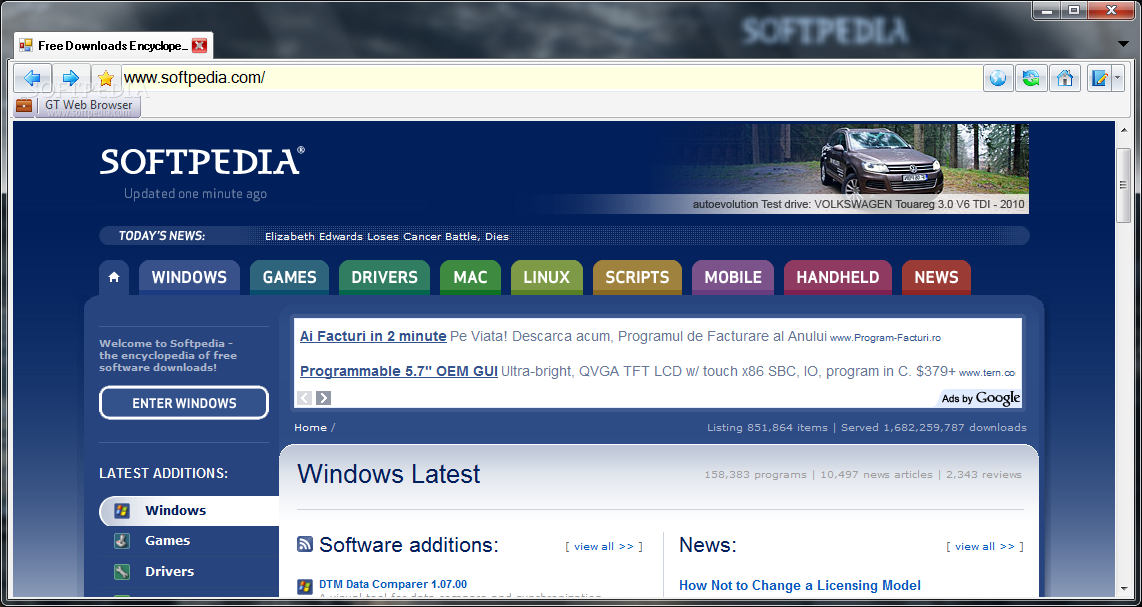
Task: Click the Drivers icon in sidebar
Action: pyautogui.click(x=122, y=572)
